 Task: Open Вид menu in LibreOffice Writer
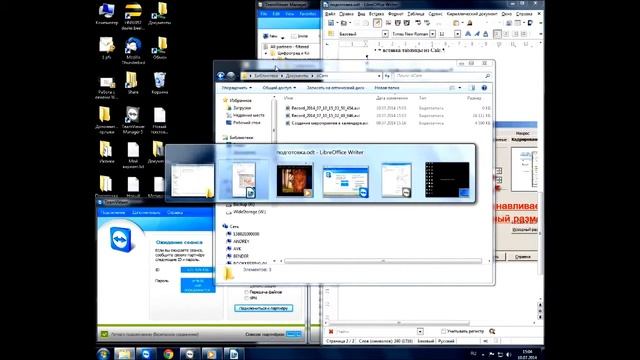click(x=361, y=14)
